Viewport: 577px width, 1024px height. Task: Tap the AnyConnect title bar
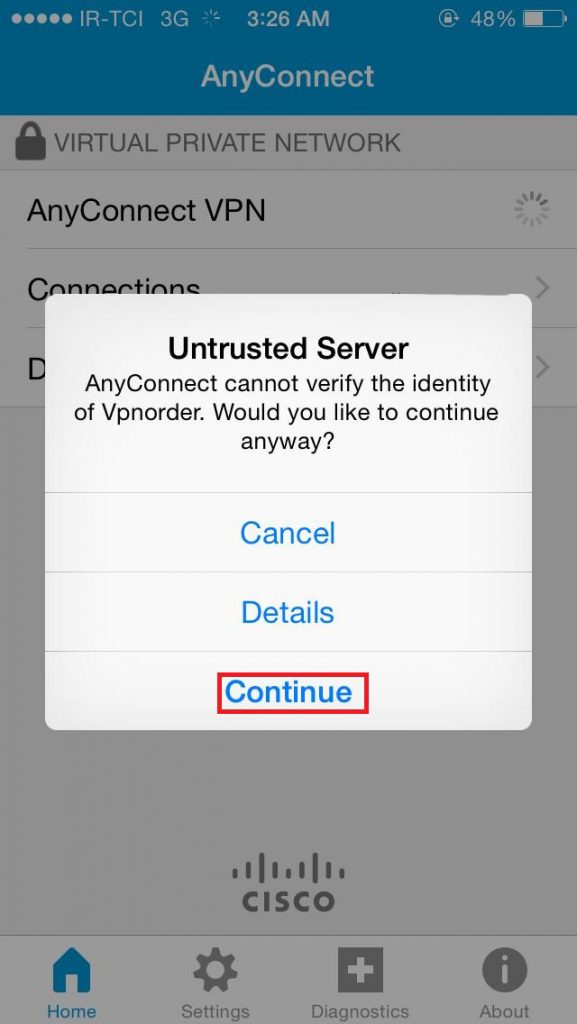(x=288, y=76)
